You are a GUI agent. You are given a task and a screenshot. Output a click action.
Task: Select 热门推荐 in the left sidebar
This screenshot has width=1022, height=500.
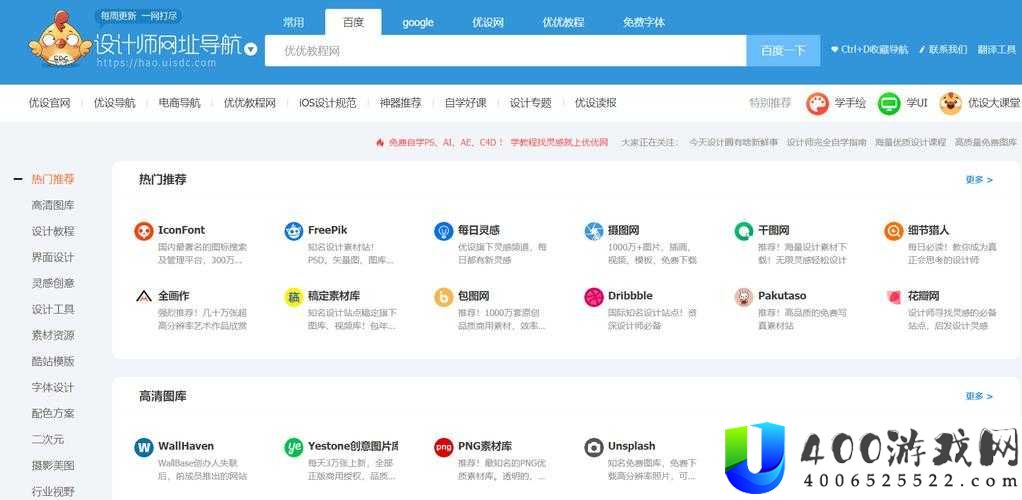pyautogui.click(x=53, y=179)
